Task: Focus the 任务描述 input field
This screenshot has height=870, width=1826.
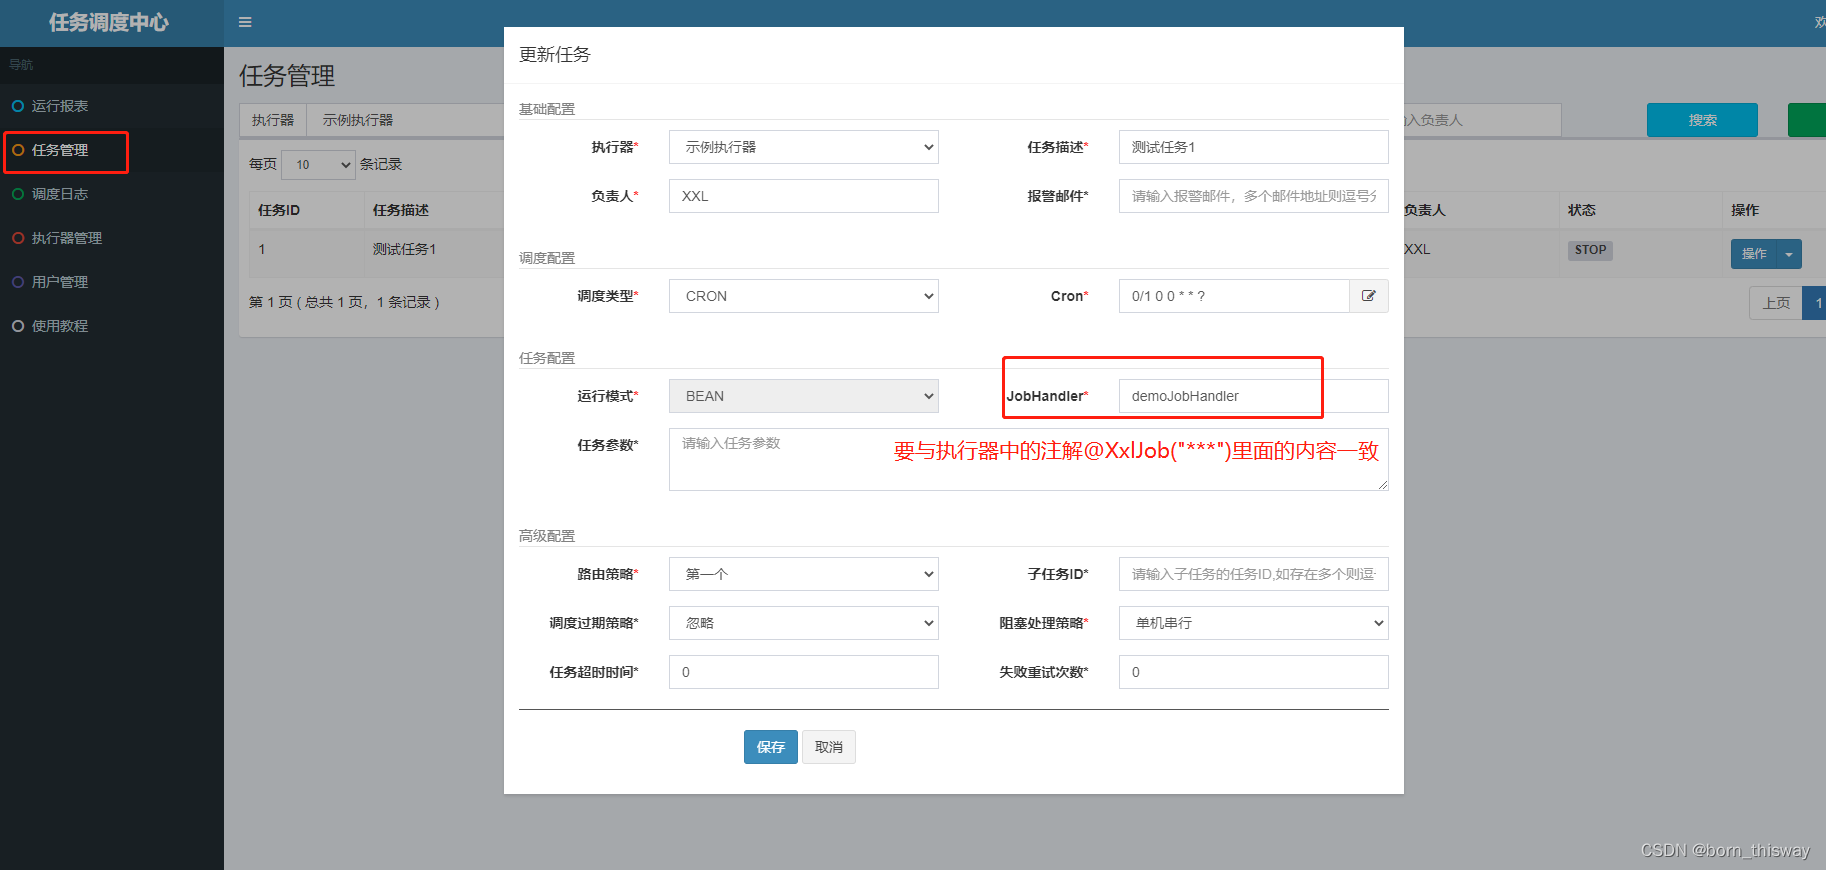Action: (x=1254, y=147)
